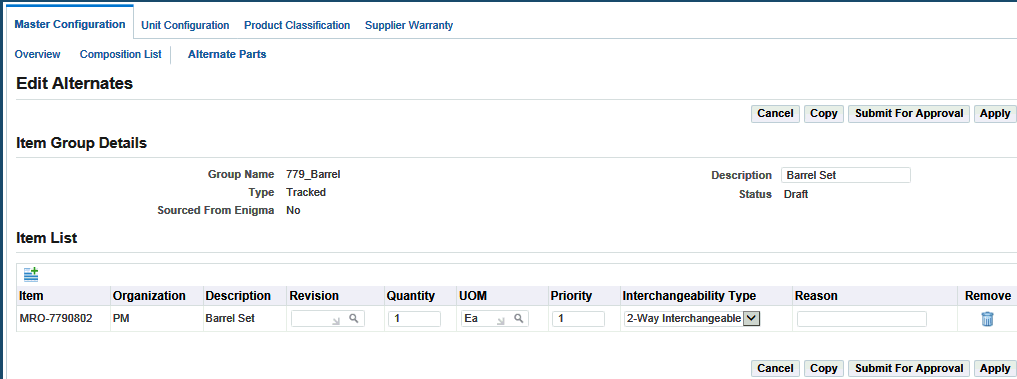Click into the Quantity input field
Viewport: 1017px width, 379px height.
pos(414,319)
